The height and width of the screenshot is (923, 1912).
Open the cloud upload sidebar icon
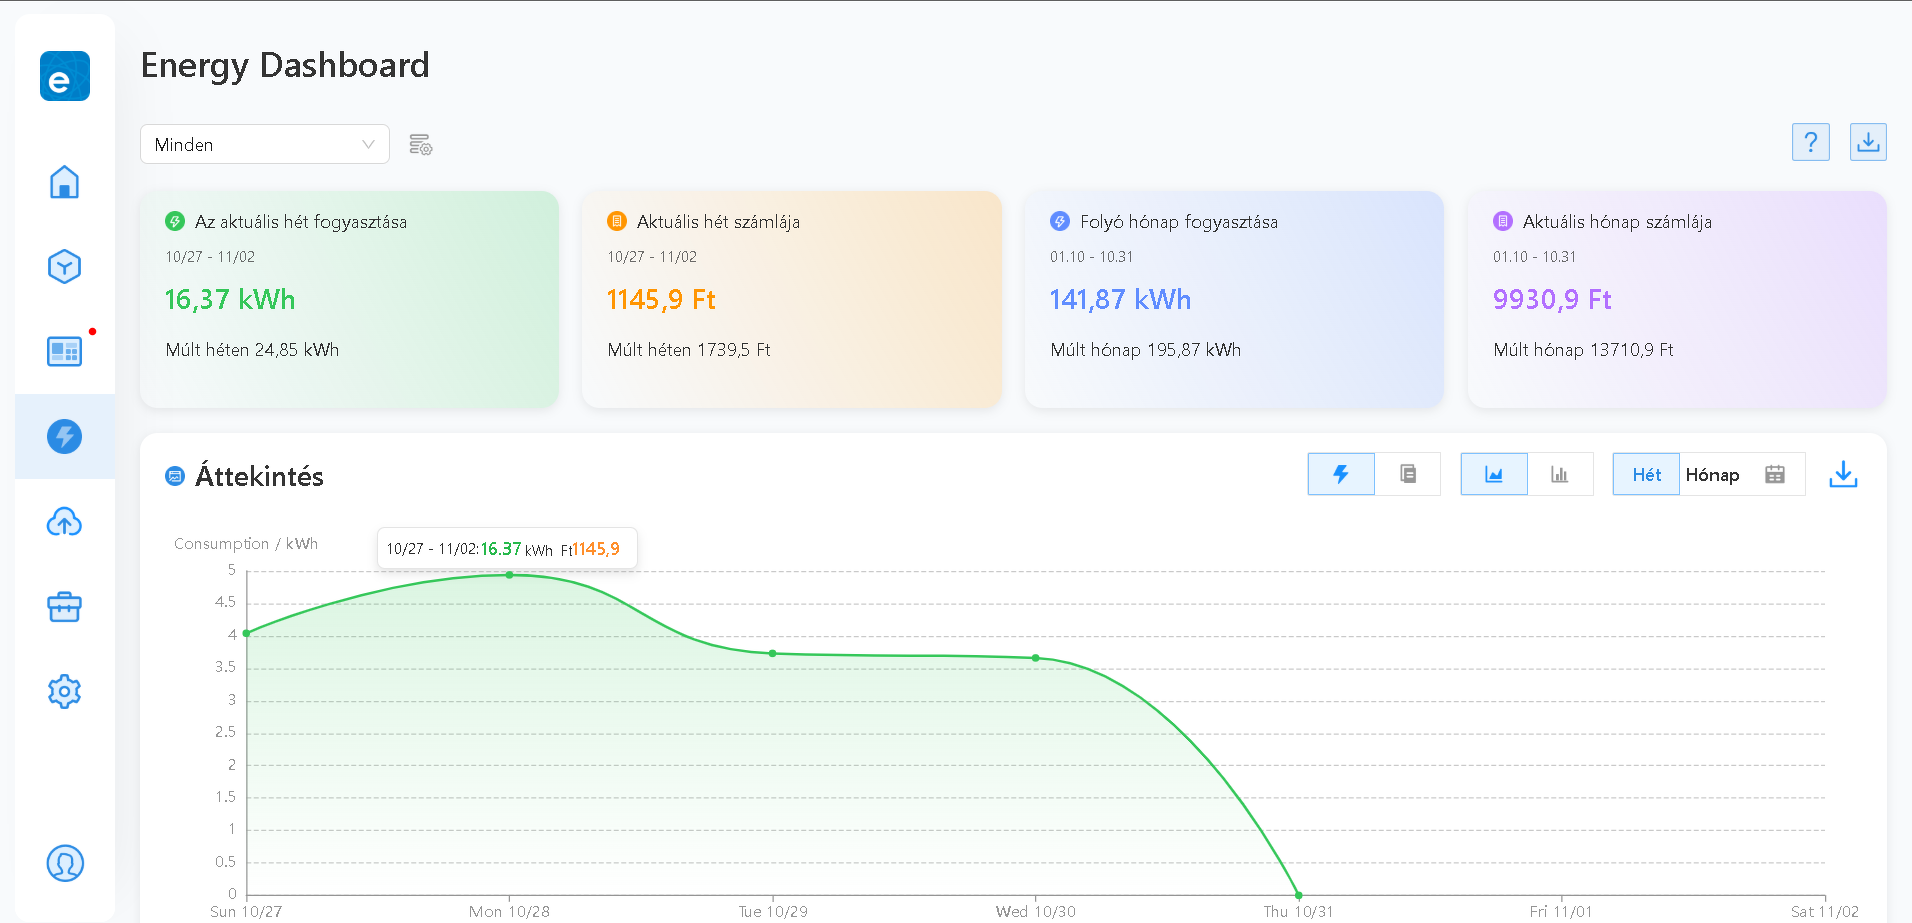click(65, 522)
